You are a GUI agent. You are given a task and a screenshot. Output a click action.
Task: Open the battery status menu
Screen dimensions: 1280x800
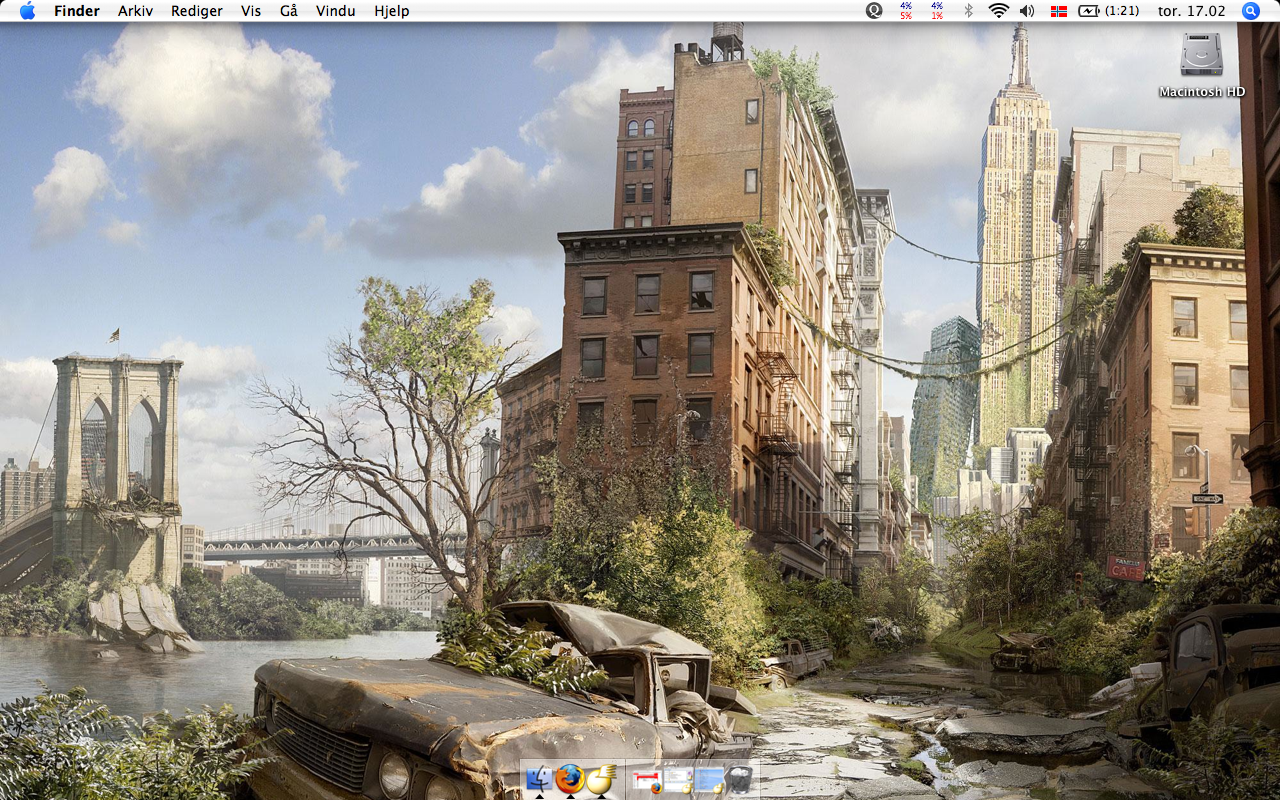click(x=1089, y=11)
